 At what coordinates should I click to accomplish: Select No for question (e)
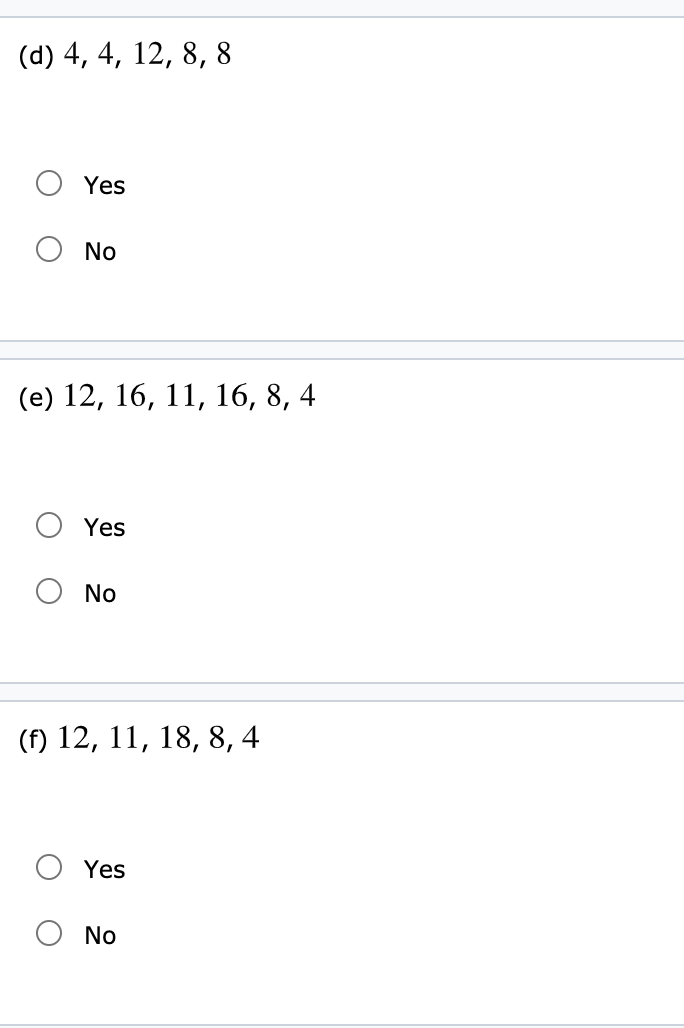pos(49,591)
